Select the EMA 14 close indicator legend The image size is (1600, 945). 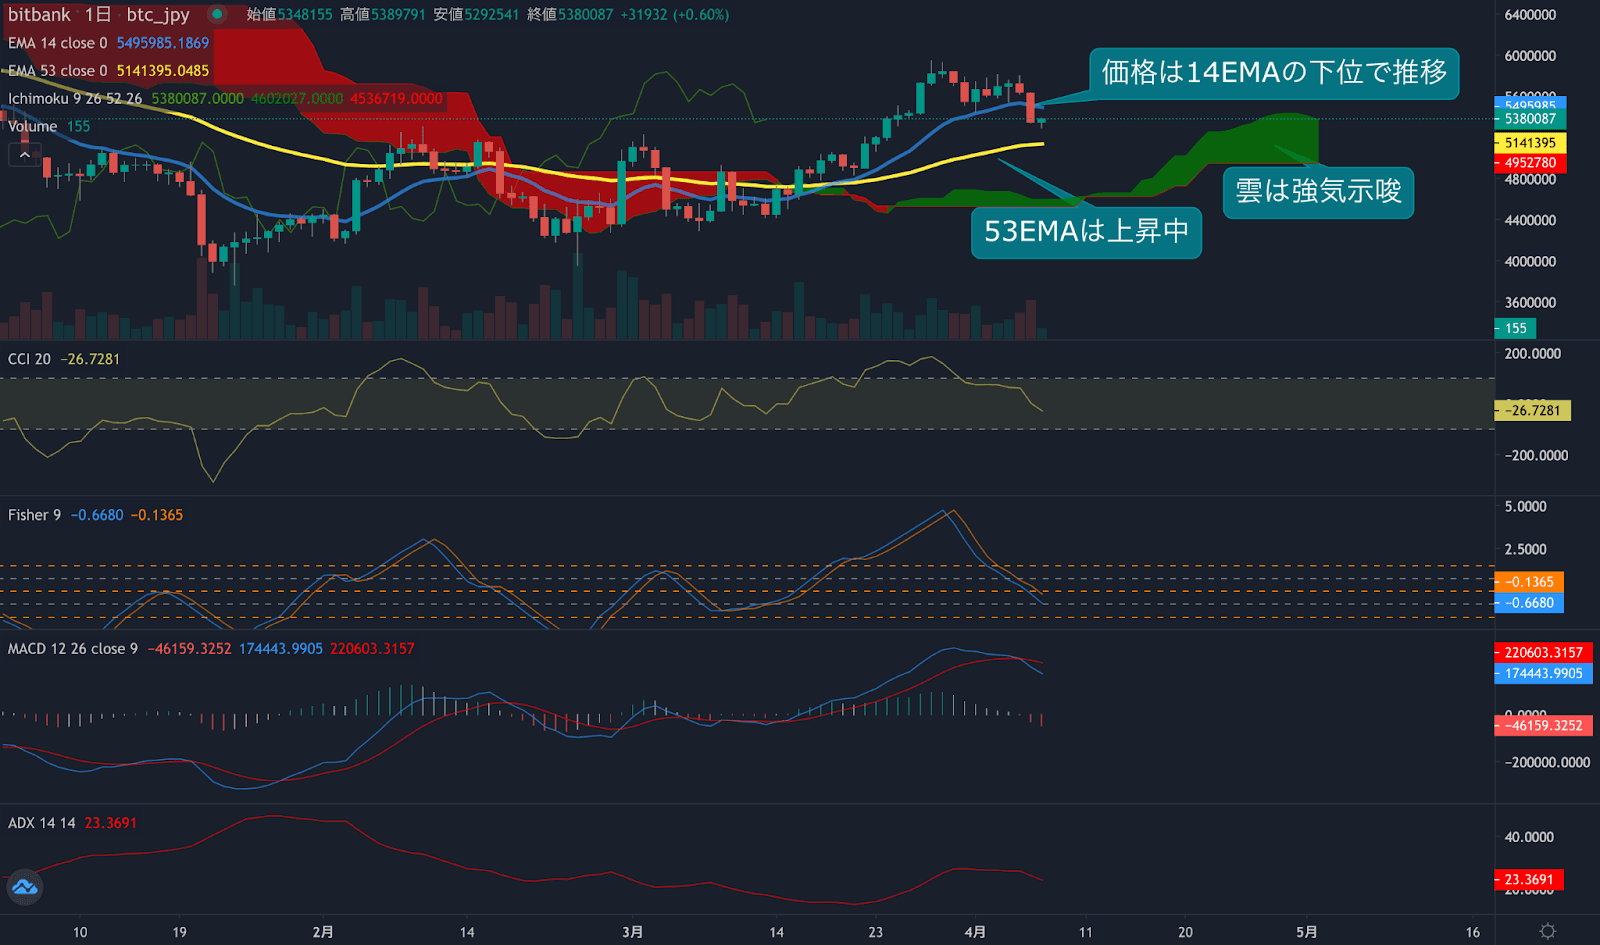pyautogui.click(x=57, y=43)
